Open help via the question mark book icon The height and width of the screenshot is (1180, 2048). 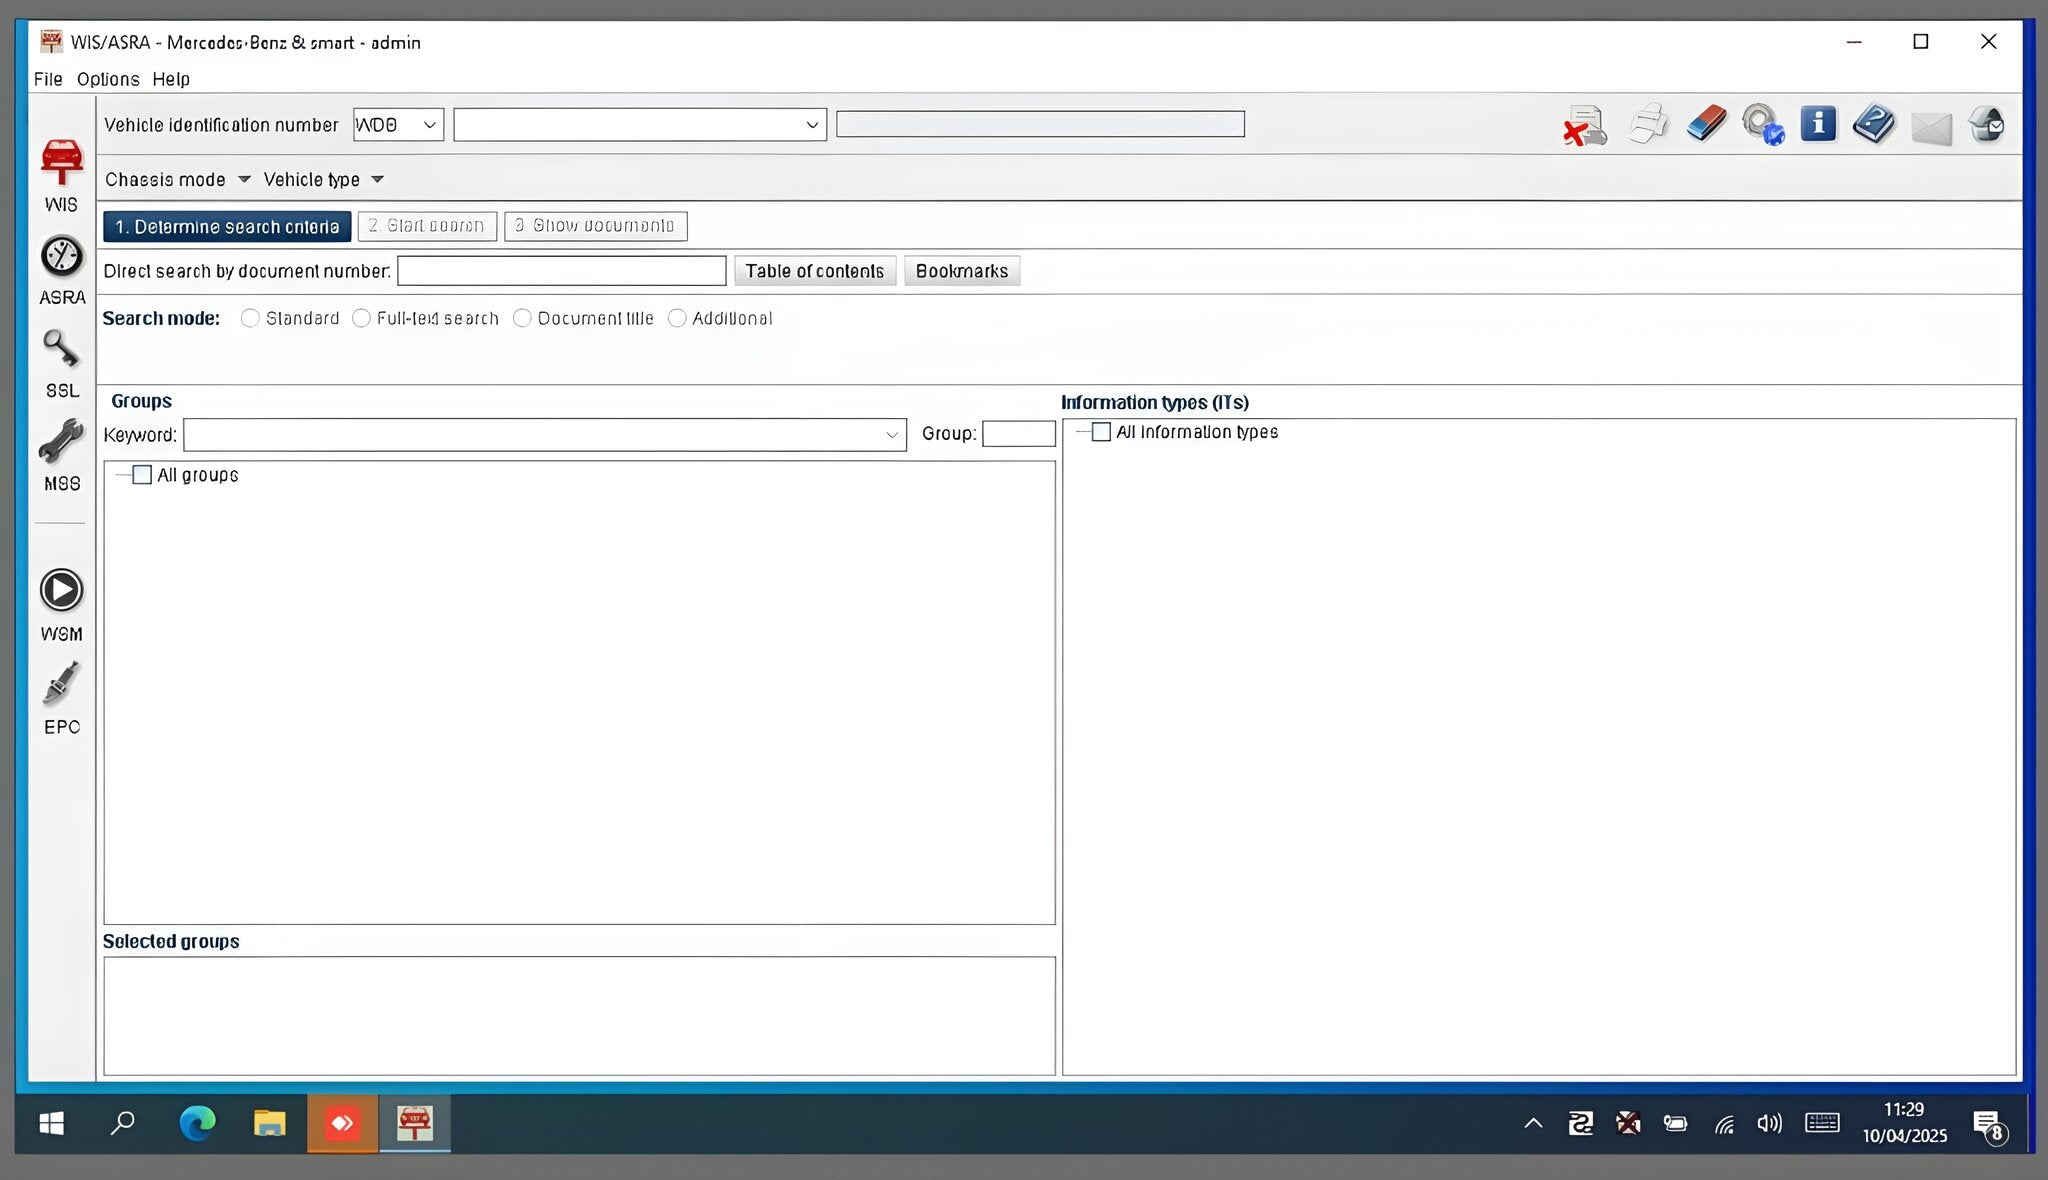(x=1873, y=124)
